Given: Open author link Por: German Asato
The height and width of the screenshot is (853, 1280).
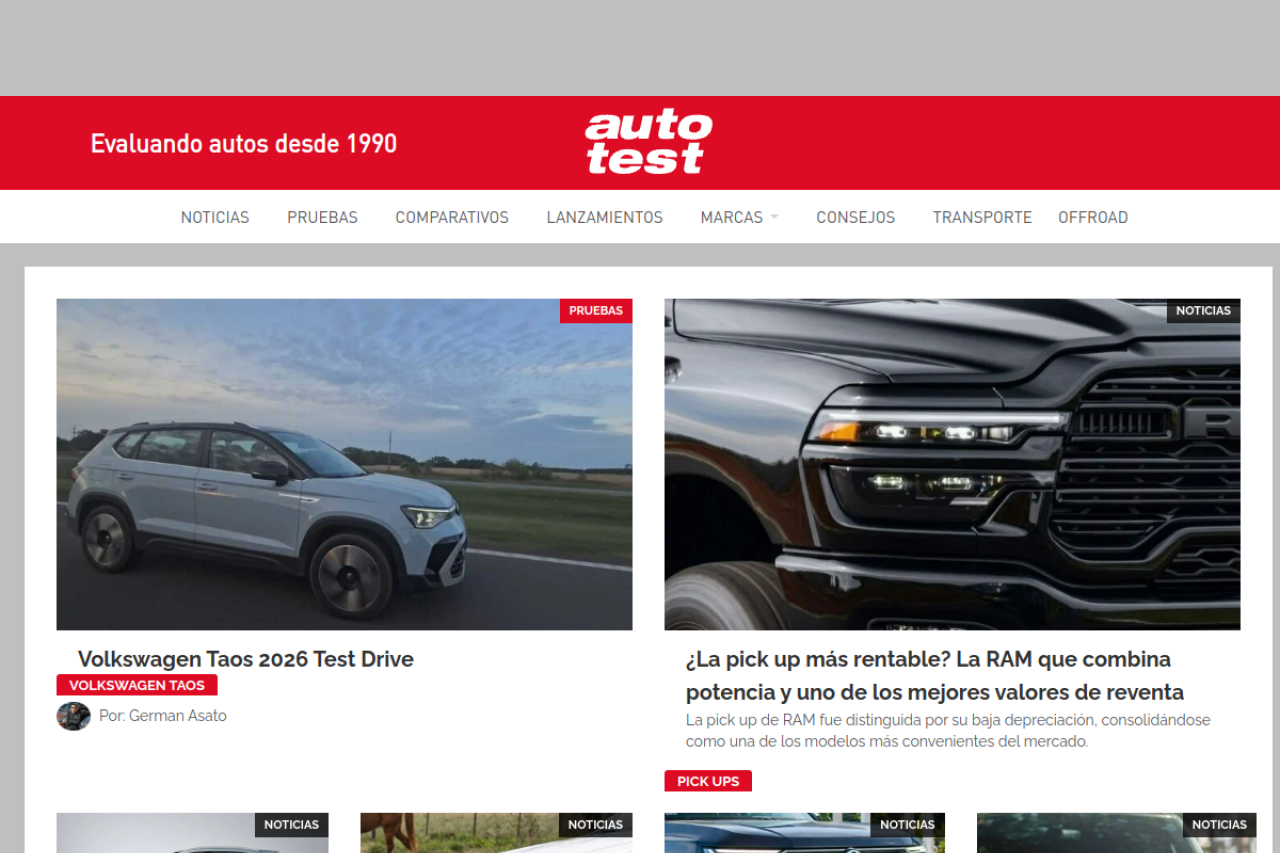Looking at the screenshot, I should pos(163,716).
